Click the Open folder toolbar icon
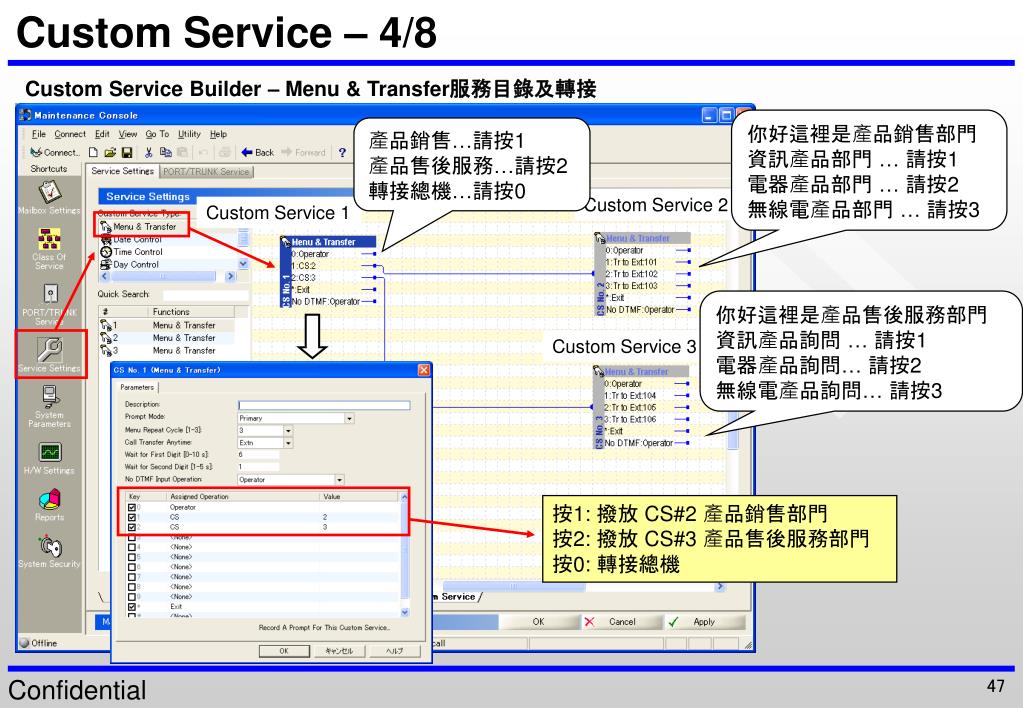The image size is (1023, 708). pos(110,152)
